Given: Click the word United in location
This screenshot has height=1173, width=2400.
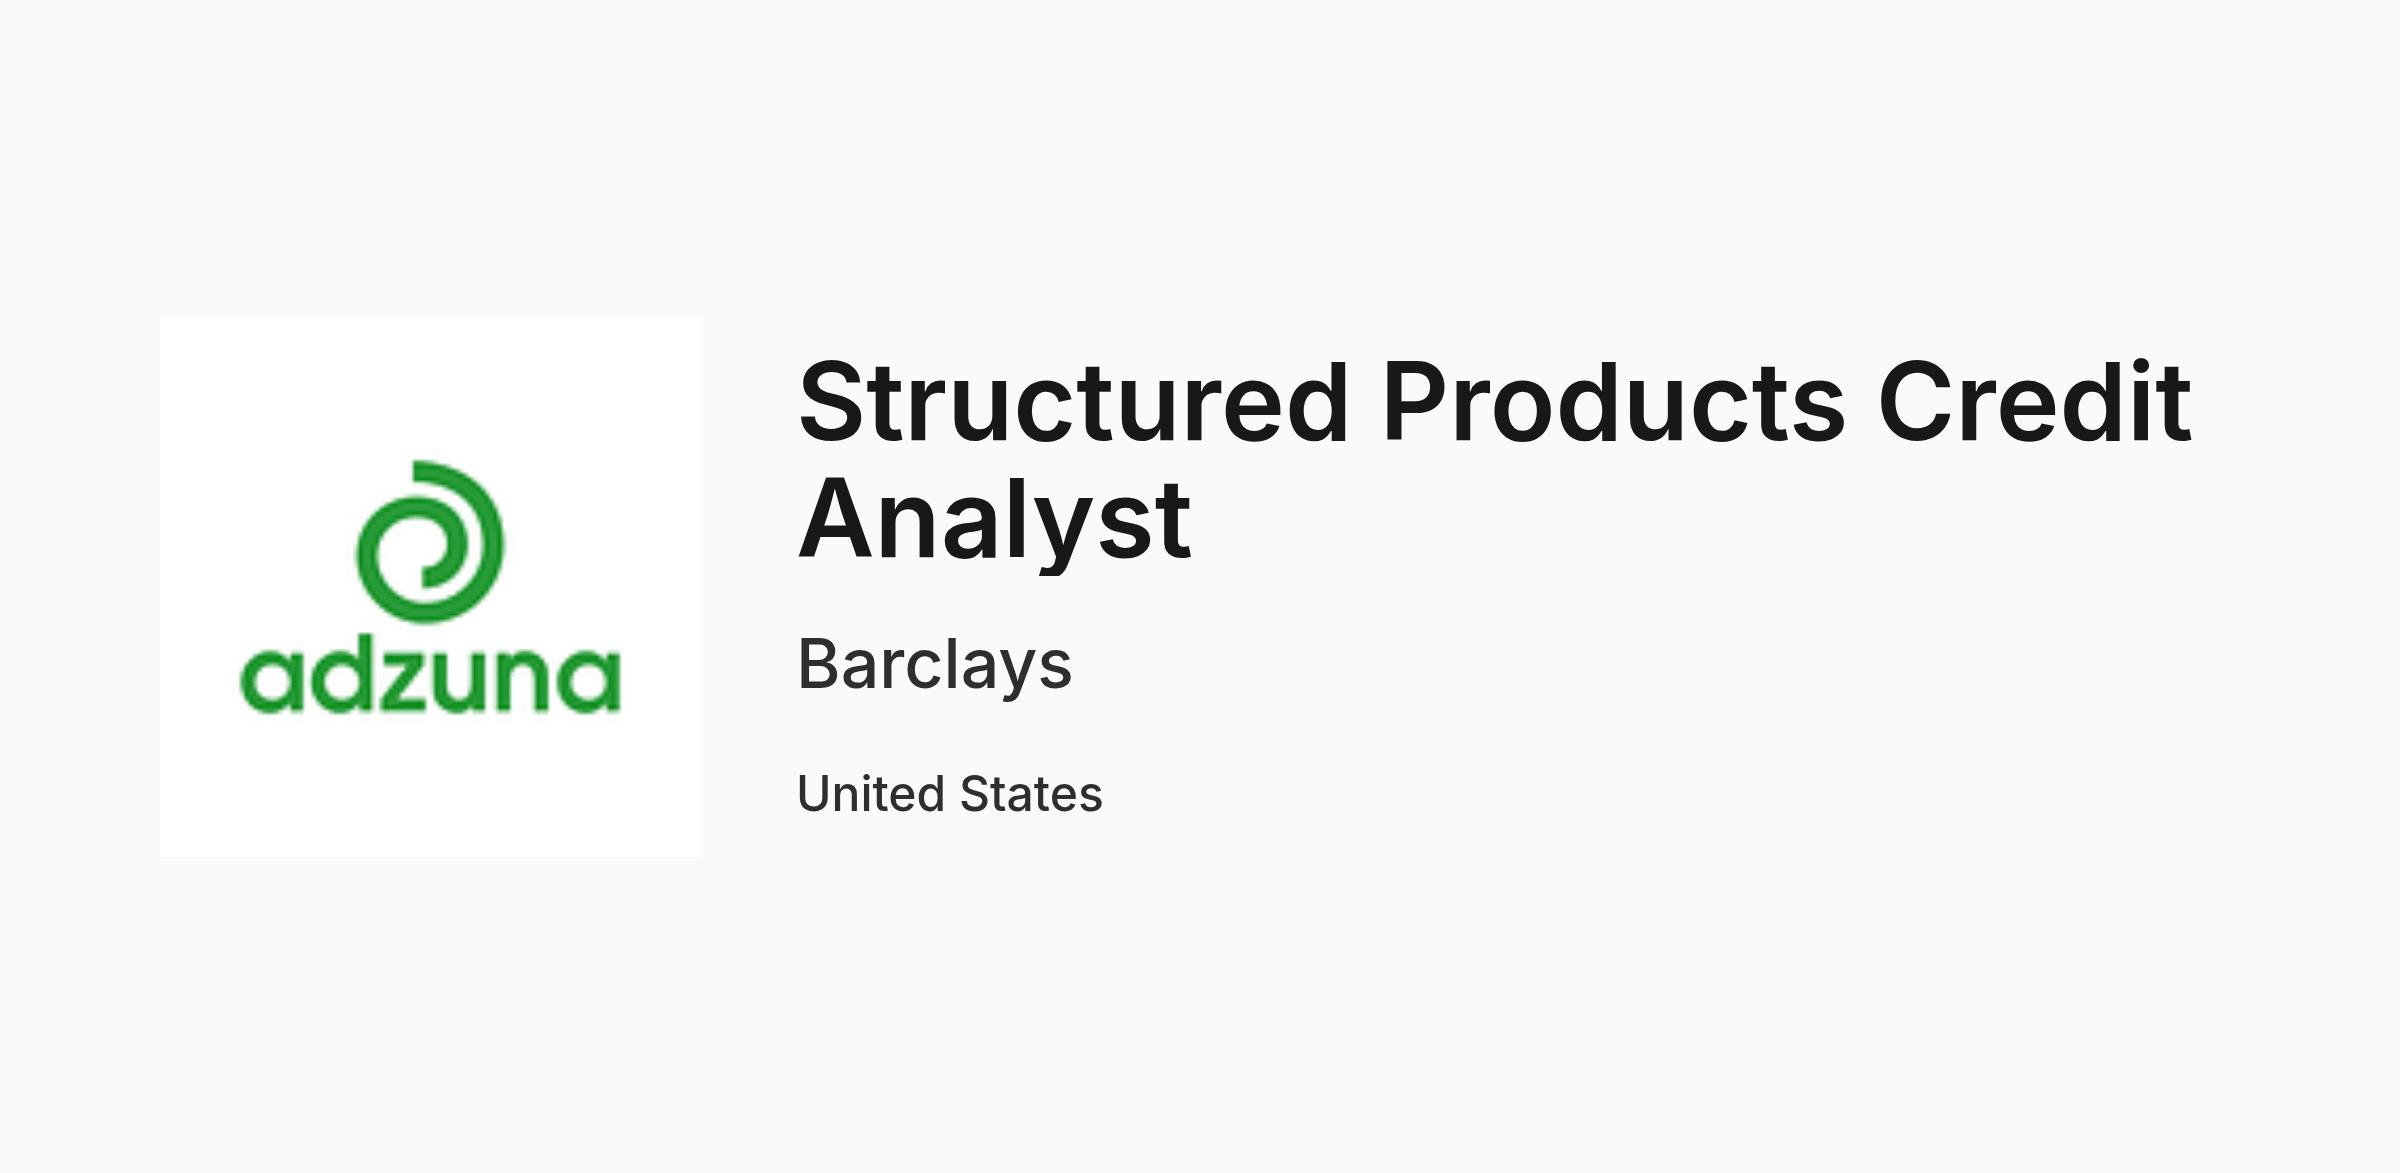Looking at the screenshot, I should pos(871,794).
